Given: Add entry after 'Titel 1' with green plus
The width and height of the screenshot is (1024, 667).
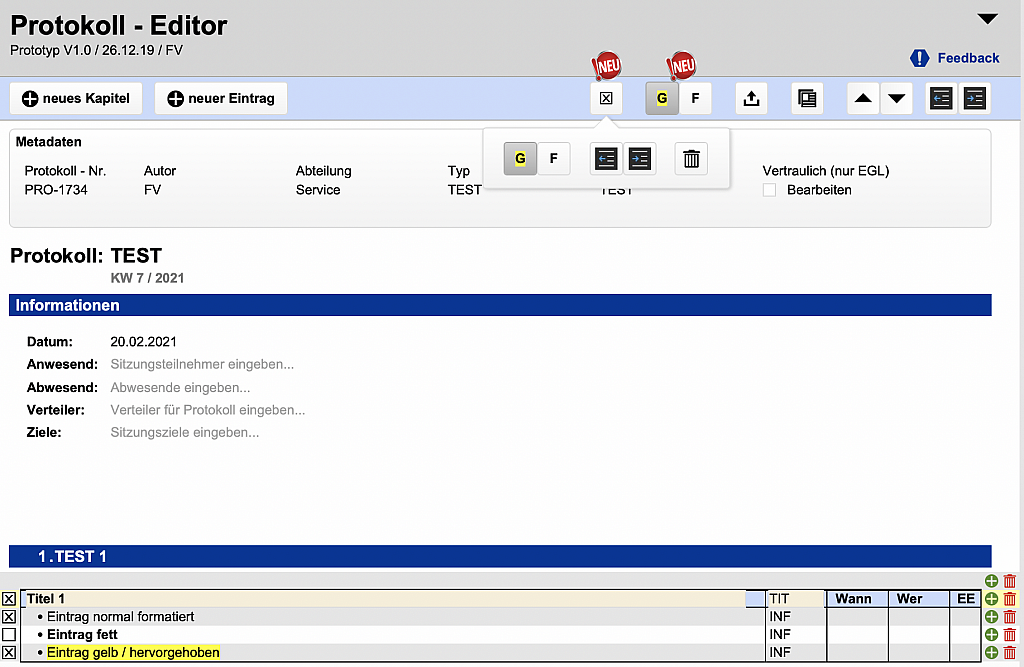Looking at the screenshot, I should tap(991, 599).
